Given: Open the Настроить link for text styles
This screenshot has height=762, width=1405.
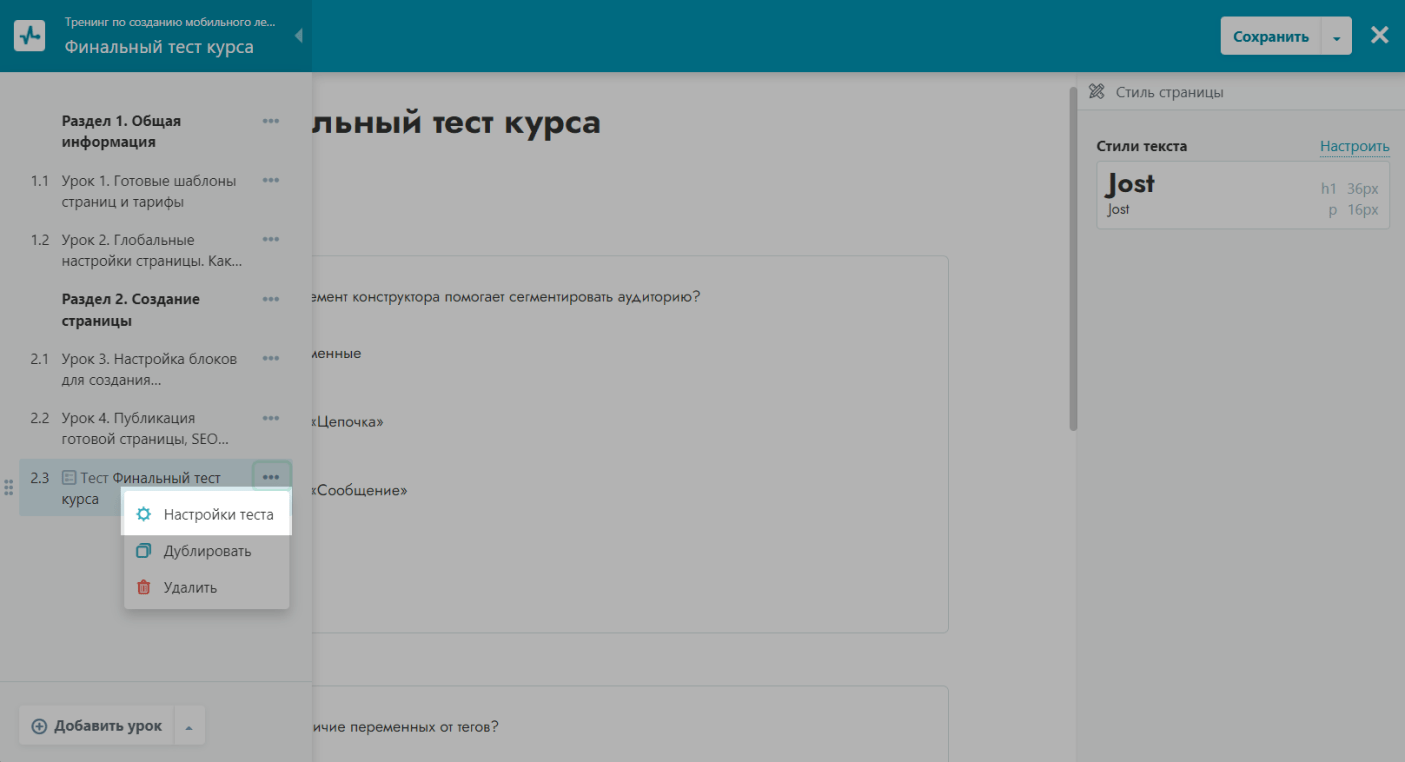Looking at the screenshot, I should [x=1355, y=147].
